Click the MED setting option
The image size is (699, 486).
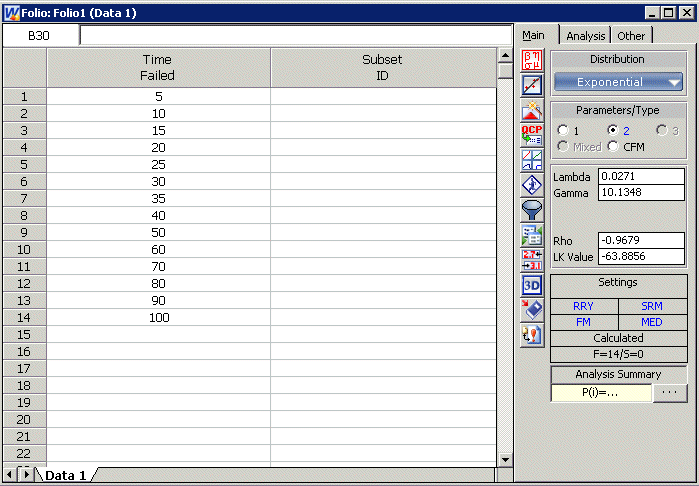click(652, 322)
